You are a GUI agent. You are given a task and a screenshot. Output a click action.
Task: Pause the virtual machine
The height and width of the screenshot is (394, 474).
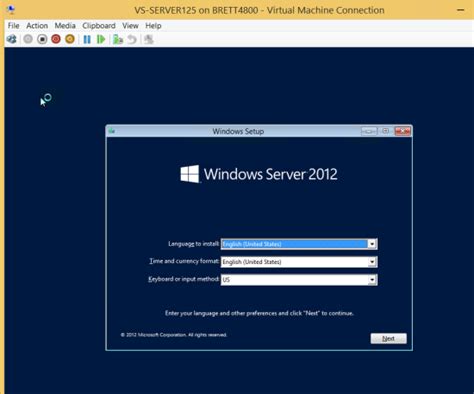pyautogui.click(x=87, y=39)
